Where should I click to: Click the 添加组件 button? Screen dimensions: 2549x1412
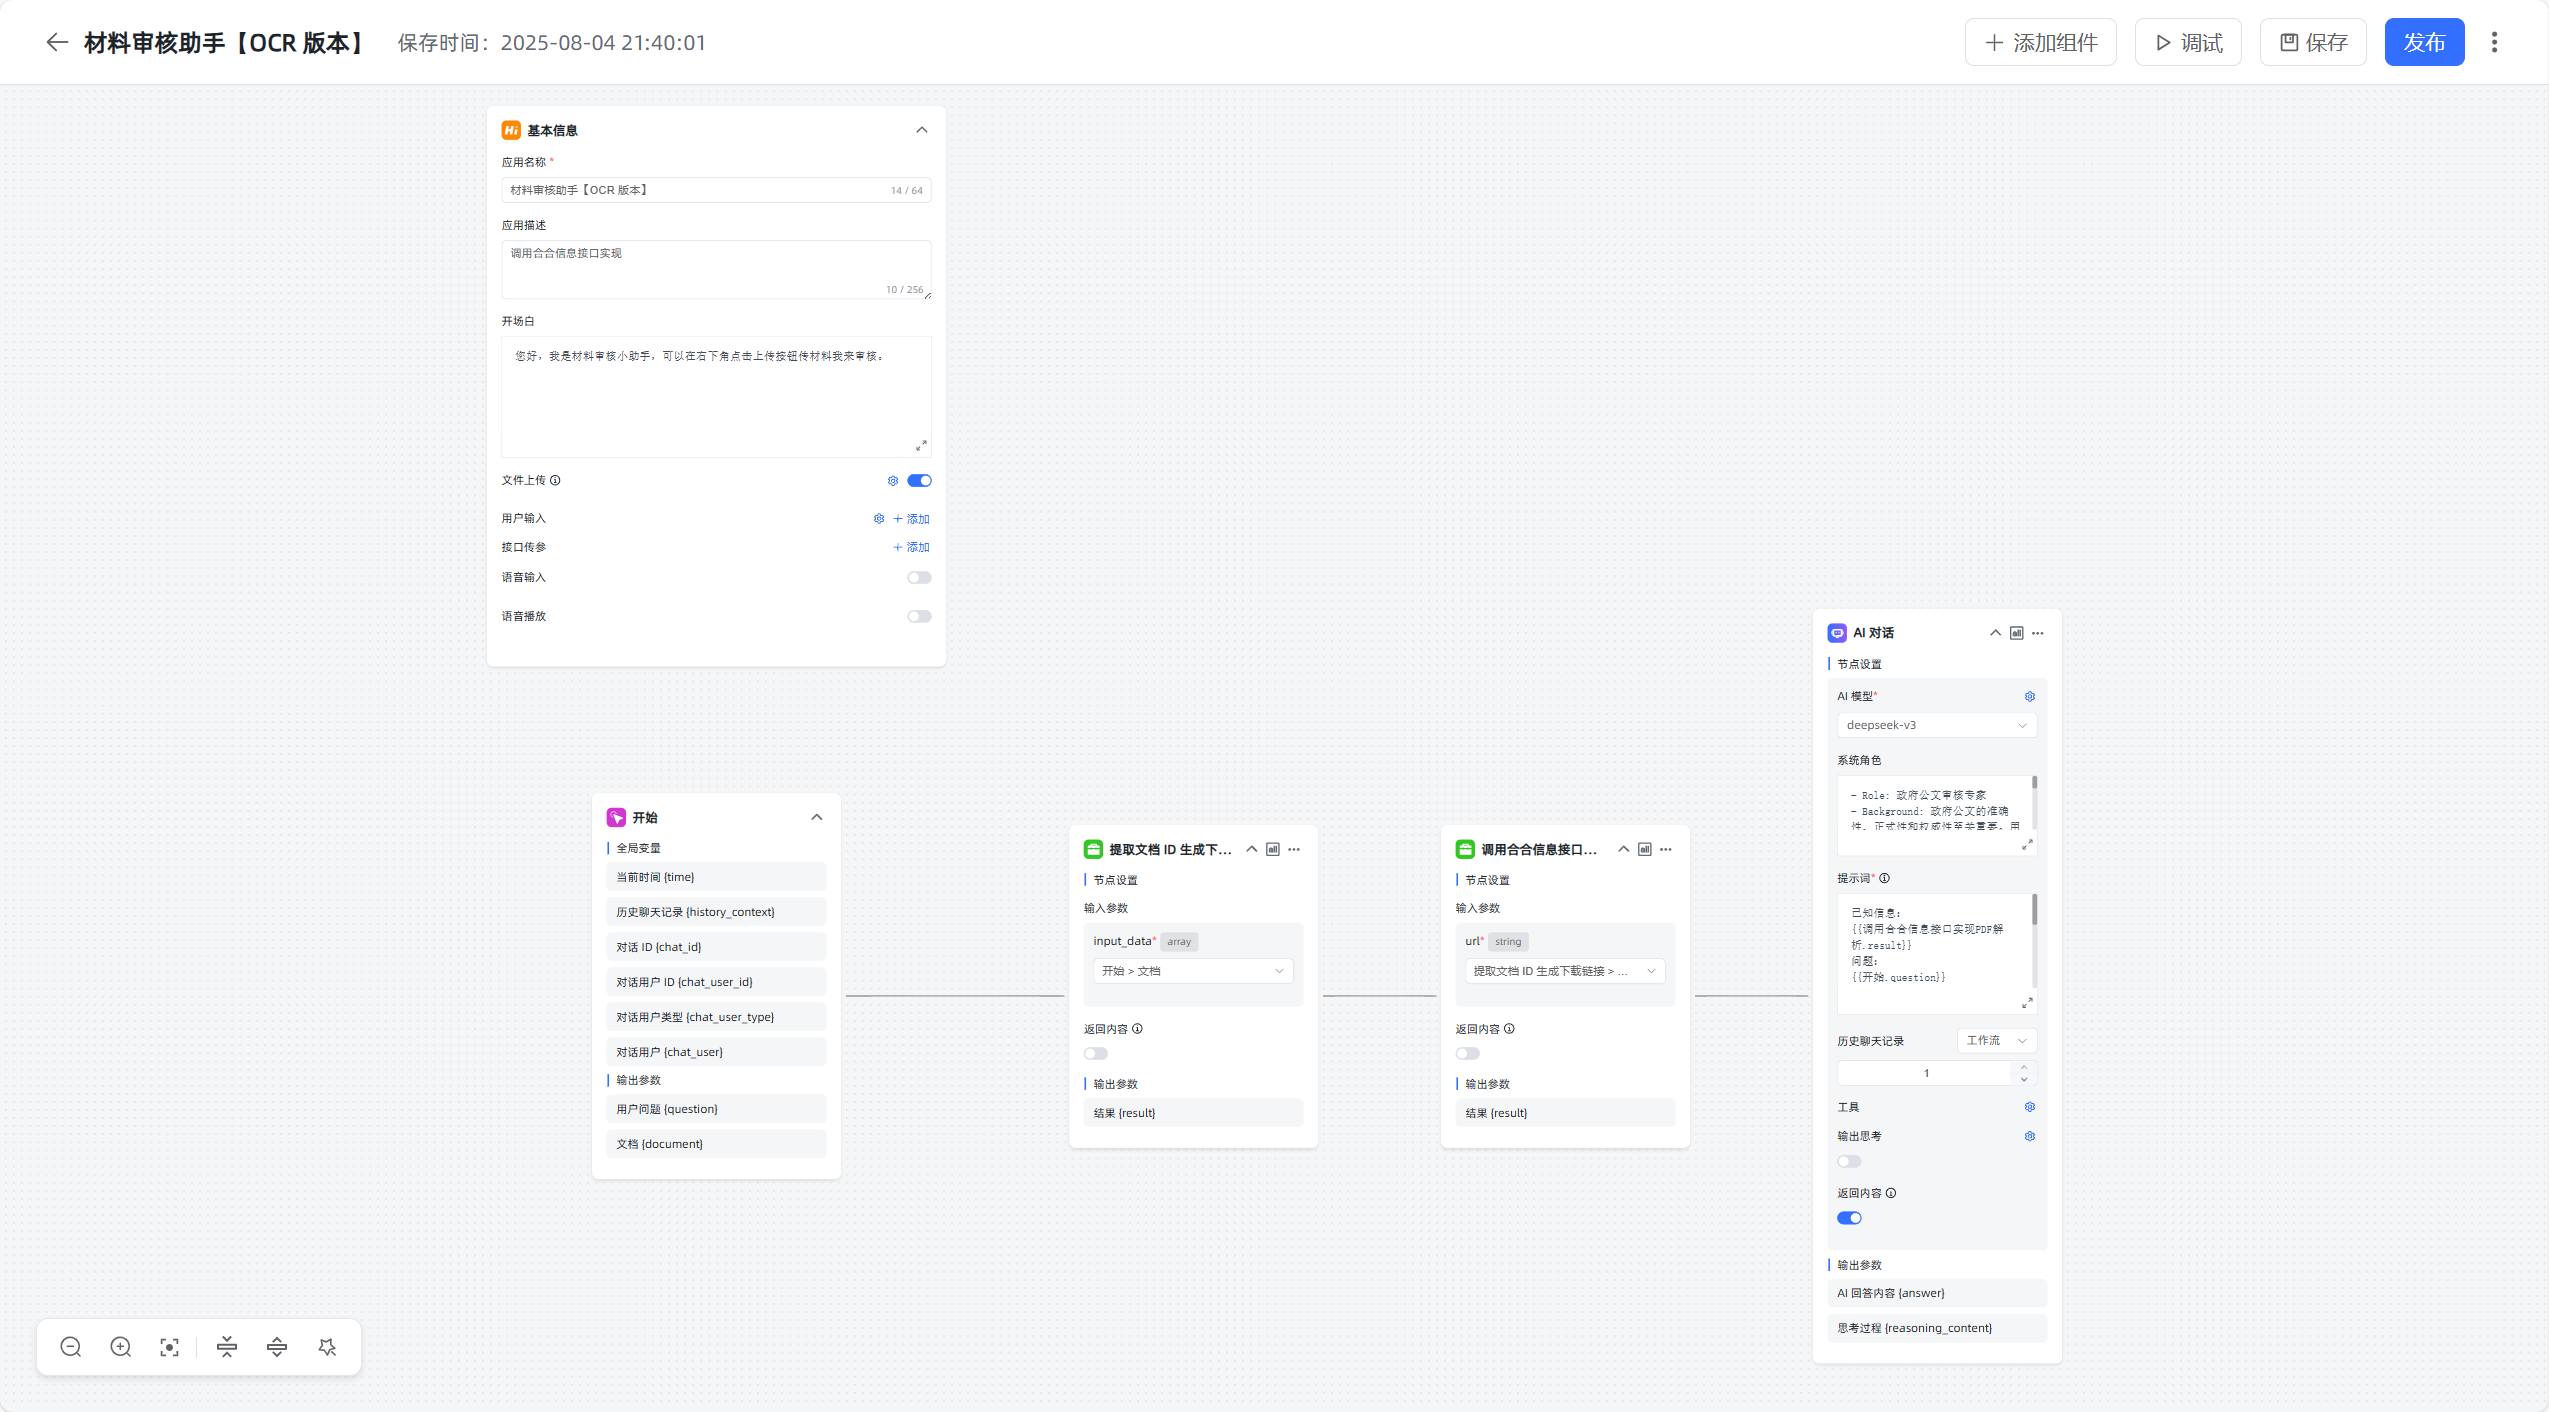(2041, 42)
